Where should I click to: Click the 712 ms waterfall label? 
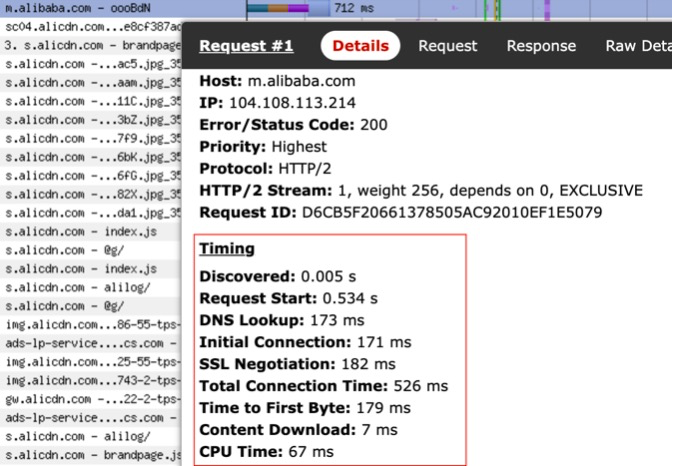click(354, 8)
